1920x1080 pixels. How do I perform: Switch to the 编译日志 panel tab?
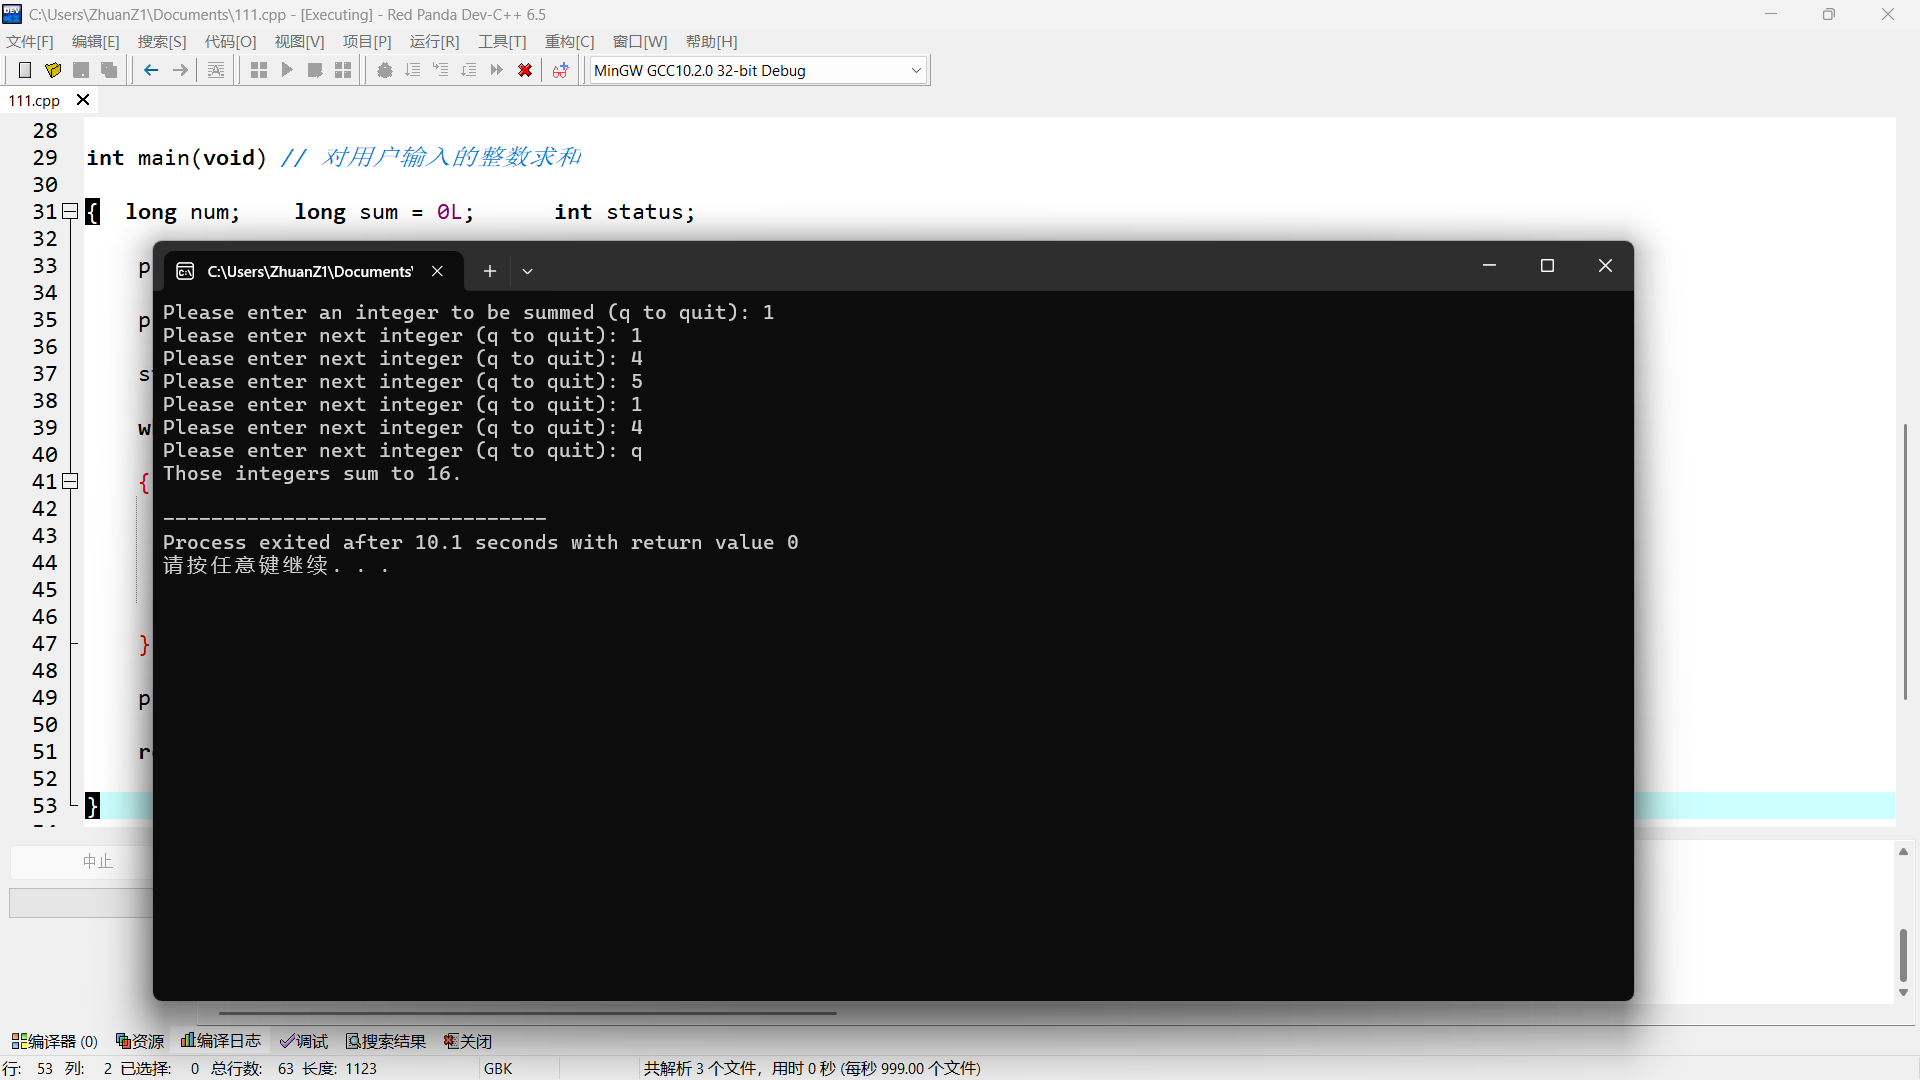[x=221, y=1041]
